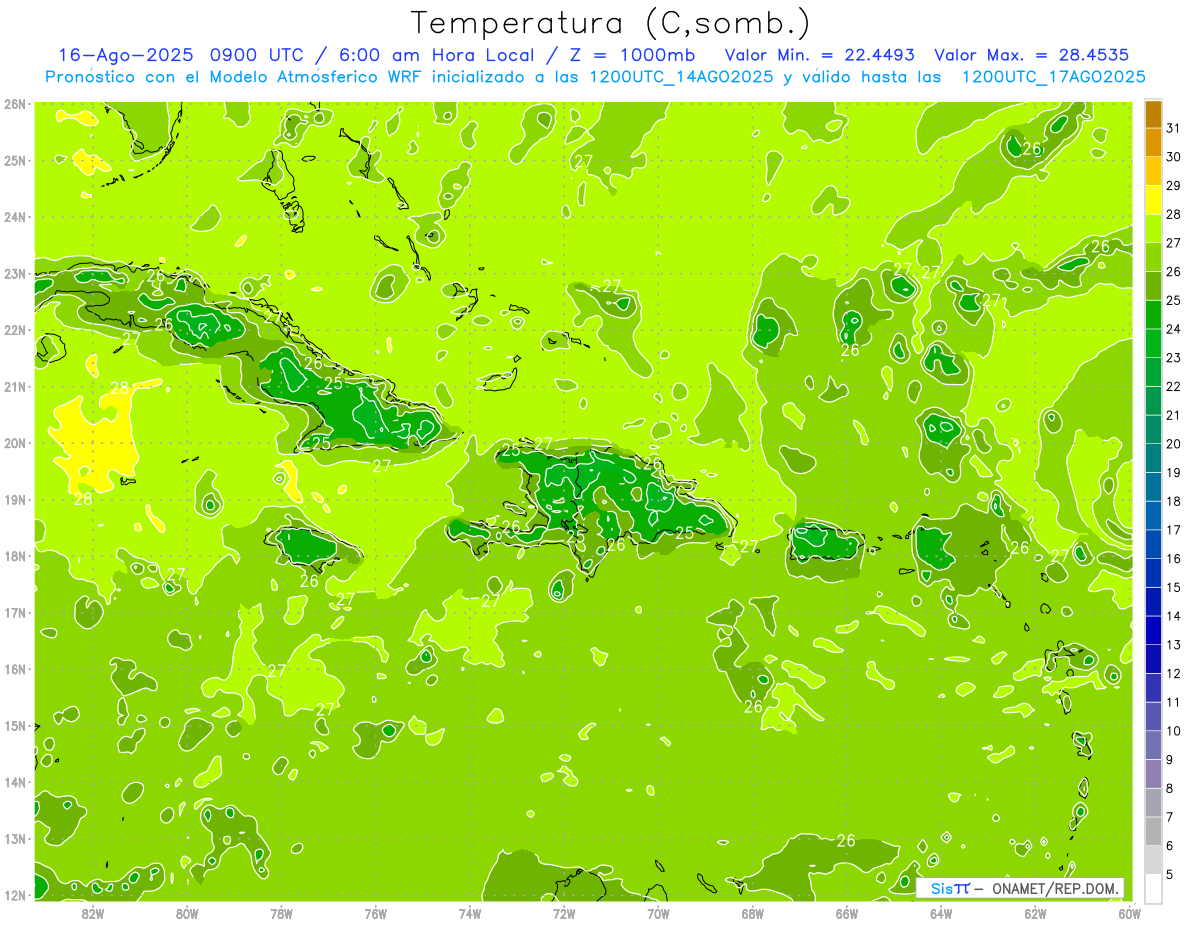Image resolution: width=1200 pixels, height=927 pixels.
Task: Click latitude label '12N'
Action: pos(15,896)
